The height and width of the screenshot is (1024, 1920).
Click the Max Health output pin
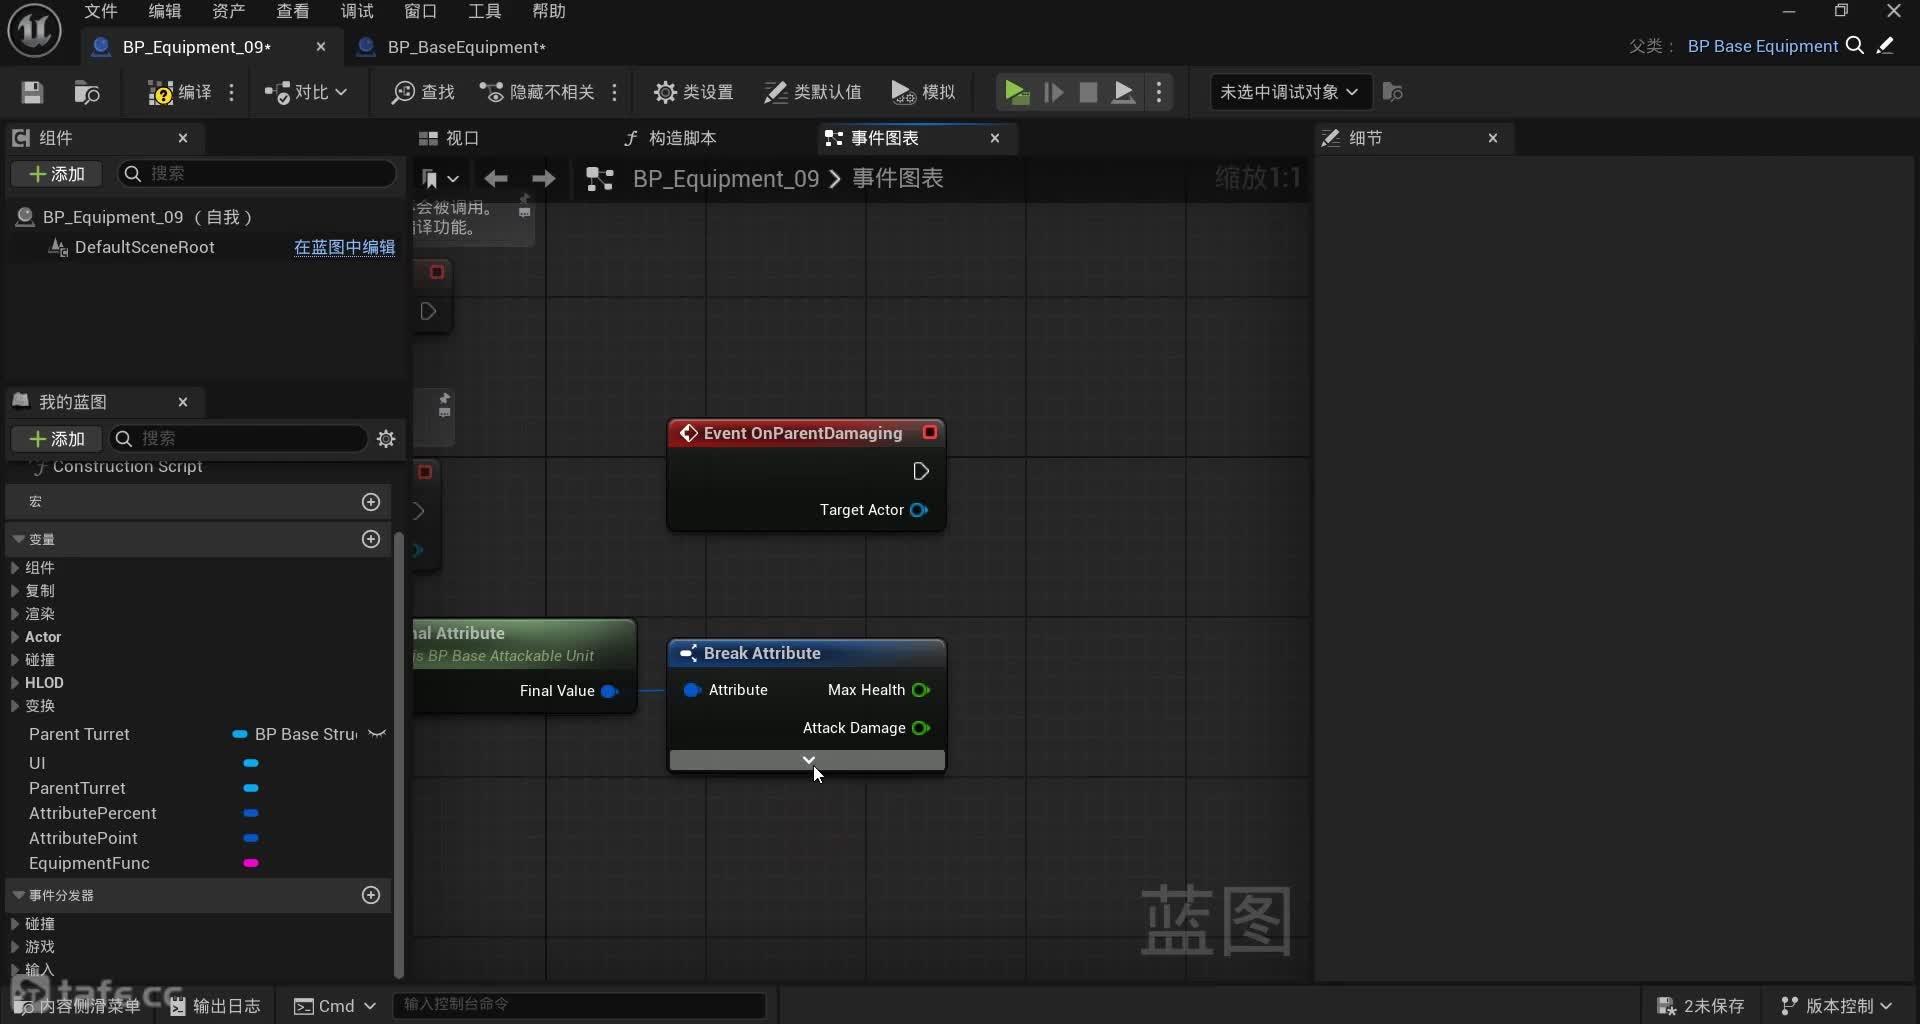pyautogui.click(x=921, y=690)
